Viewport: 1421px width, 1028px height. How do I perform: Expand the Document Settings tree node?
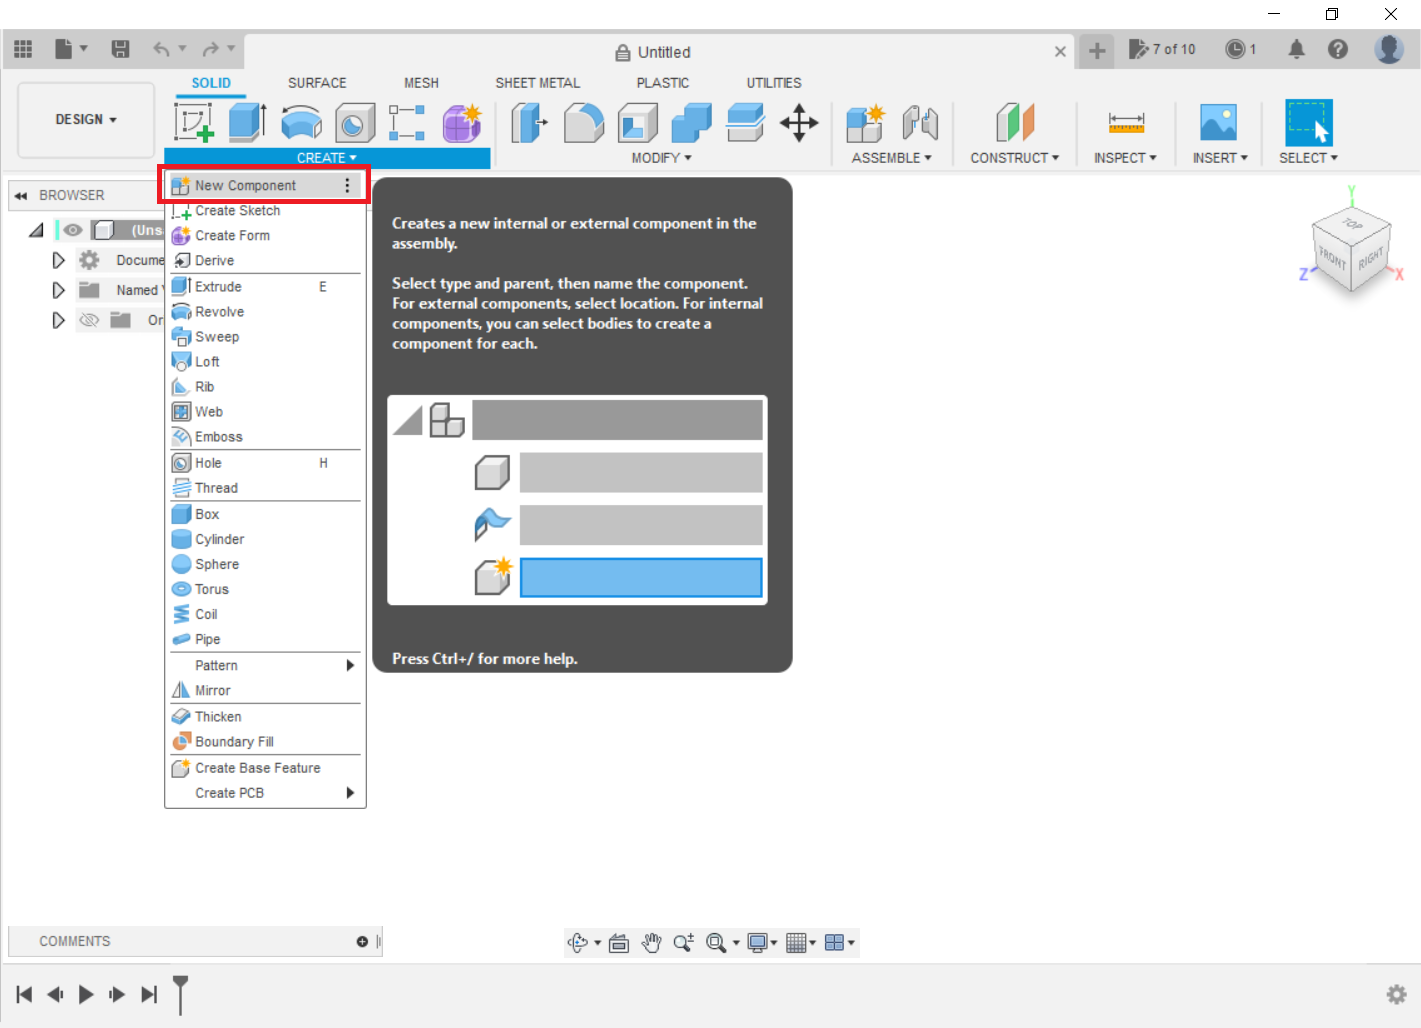(x=58, y=260)
